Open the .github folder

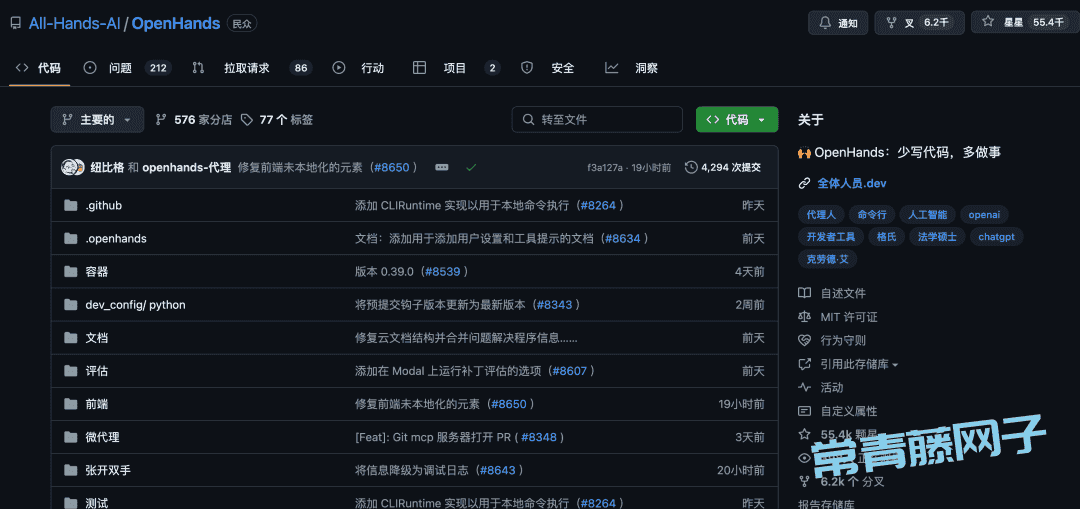pyautogui.click(x=104, y=205)
